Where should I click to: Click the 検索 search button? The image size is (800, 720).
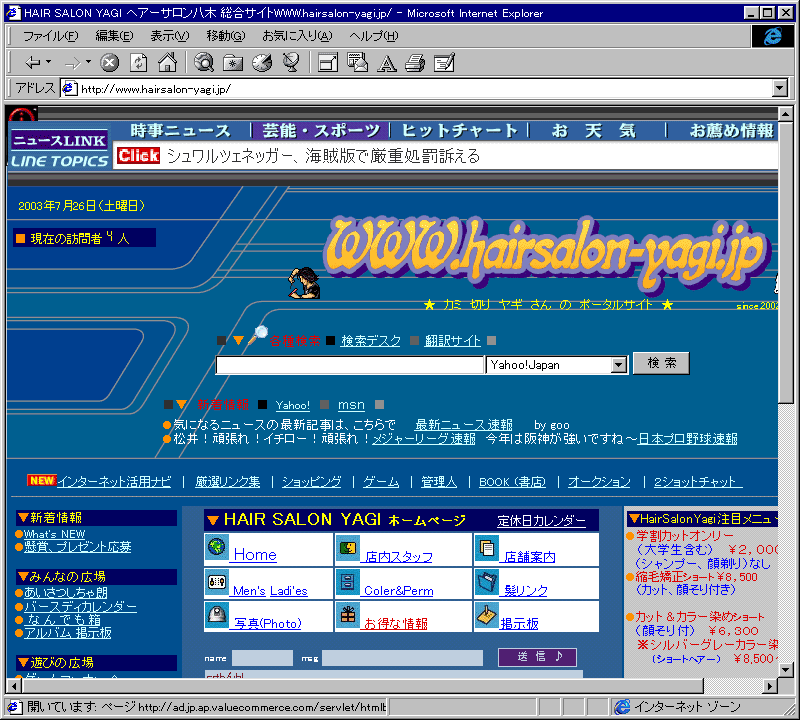(x=661, y=363)
